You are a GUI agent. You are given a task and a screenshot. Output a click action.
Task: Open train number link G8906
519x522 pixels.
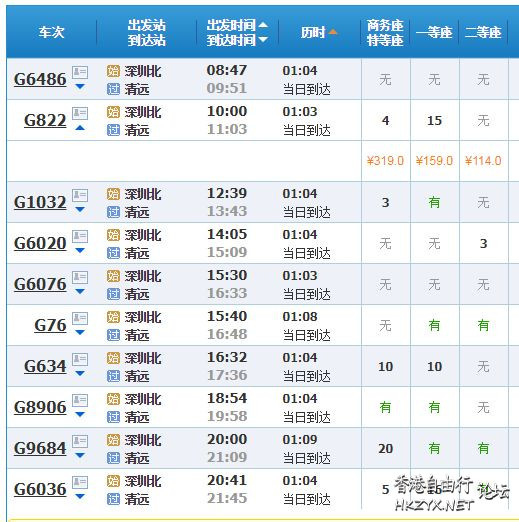(x=40, y=407)
